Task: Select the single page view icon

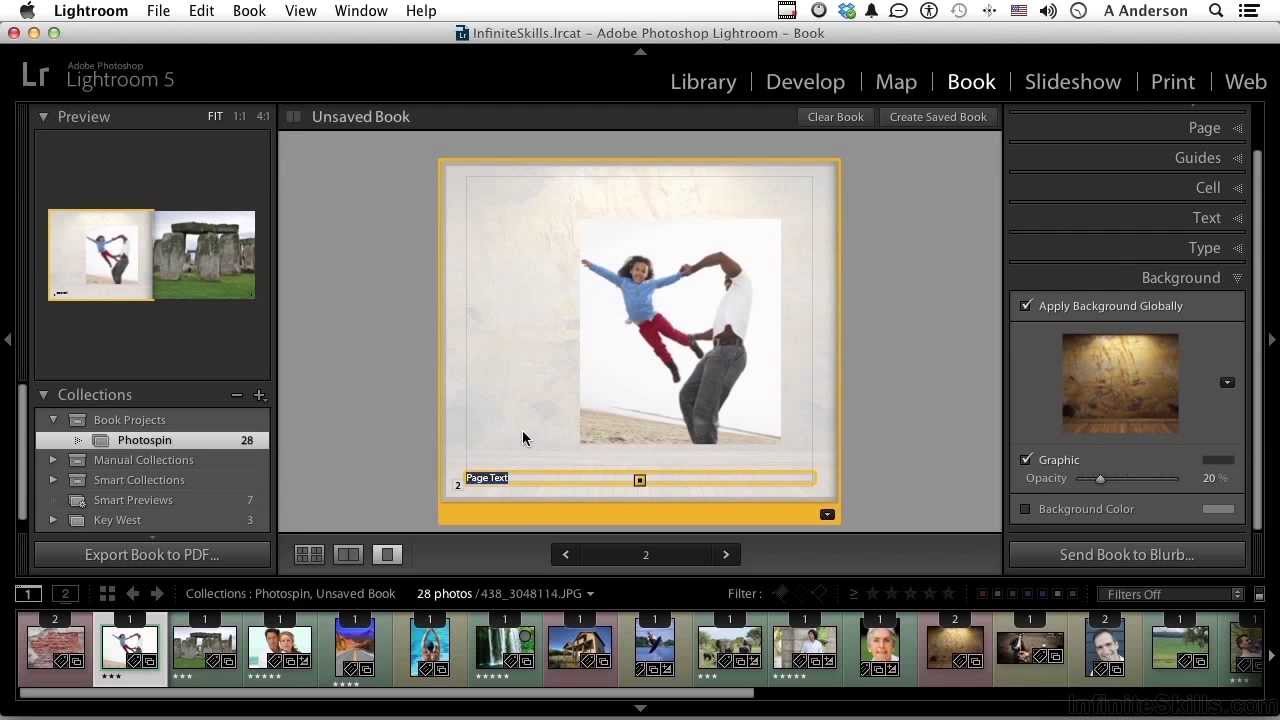Action: coord(387,554)
